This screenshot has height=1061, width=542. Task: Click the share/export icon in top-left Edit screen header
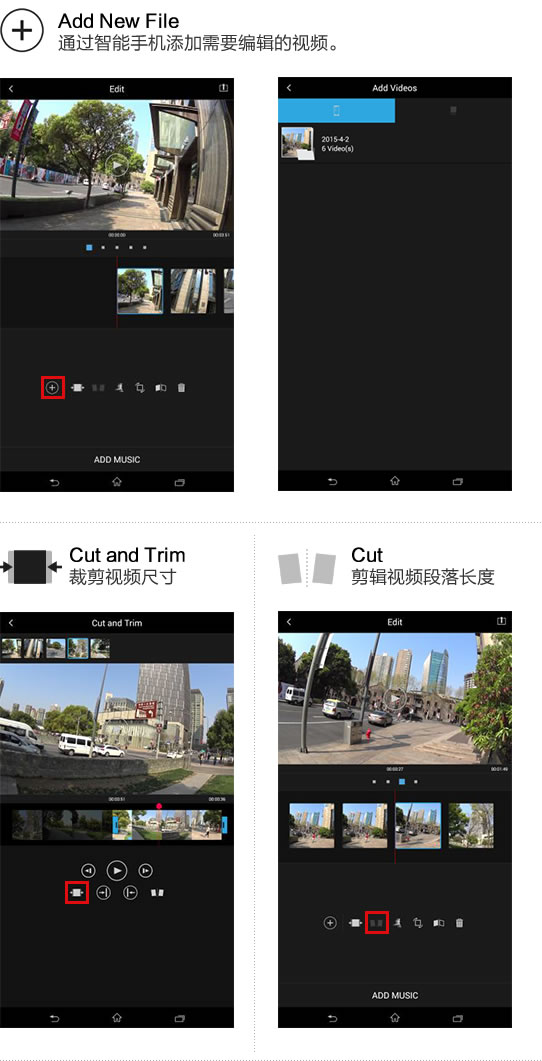tap(223, 88)
